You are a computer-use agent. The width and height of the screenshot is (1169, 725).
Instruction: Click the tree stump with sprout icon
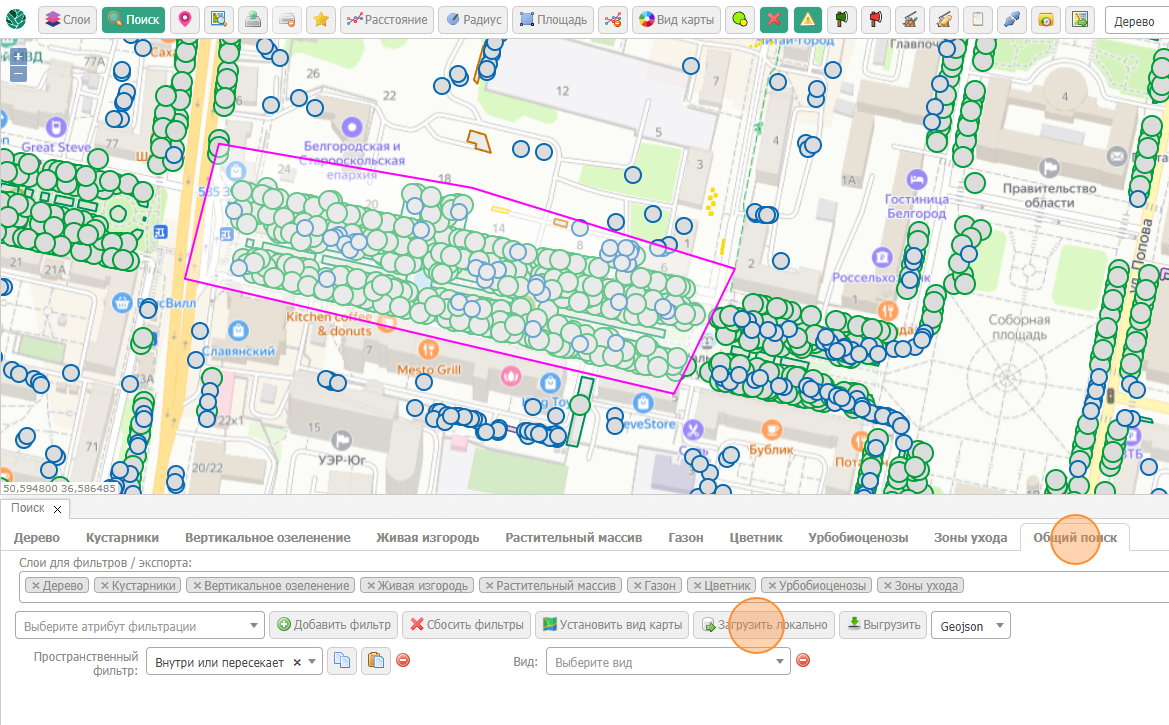click(910, 20)
